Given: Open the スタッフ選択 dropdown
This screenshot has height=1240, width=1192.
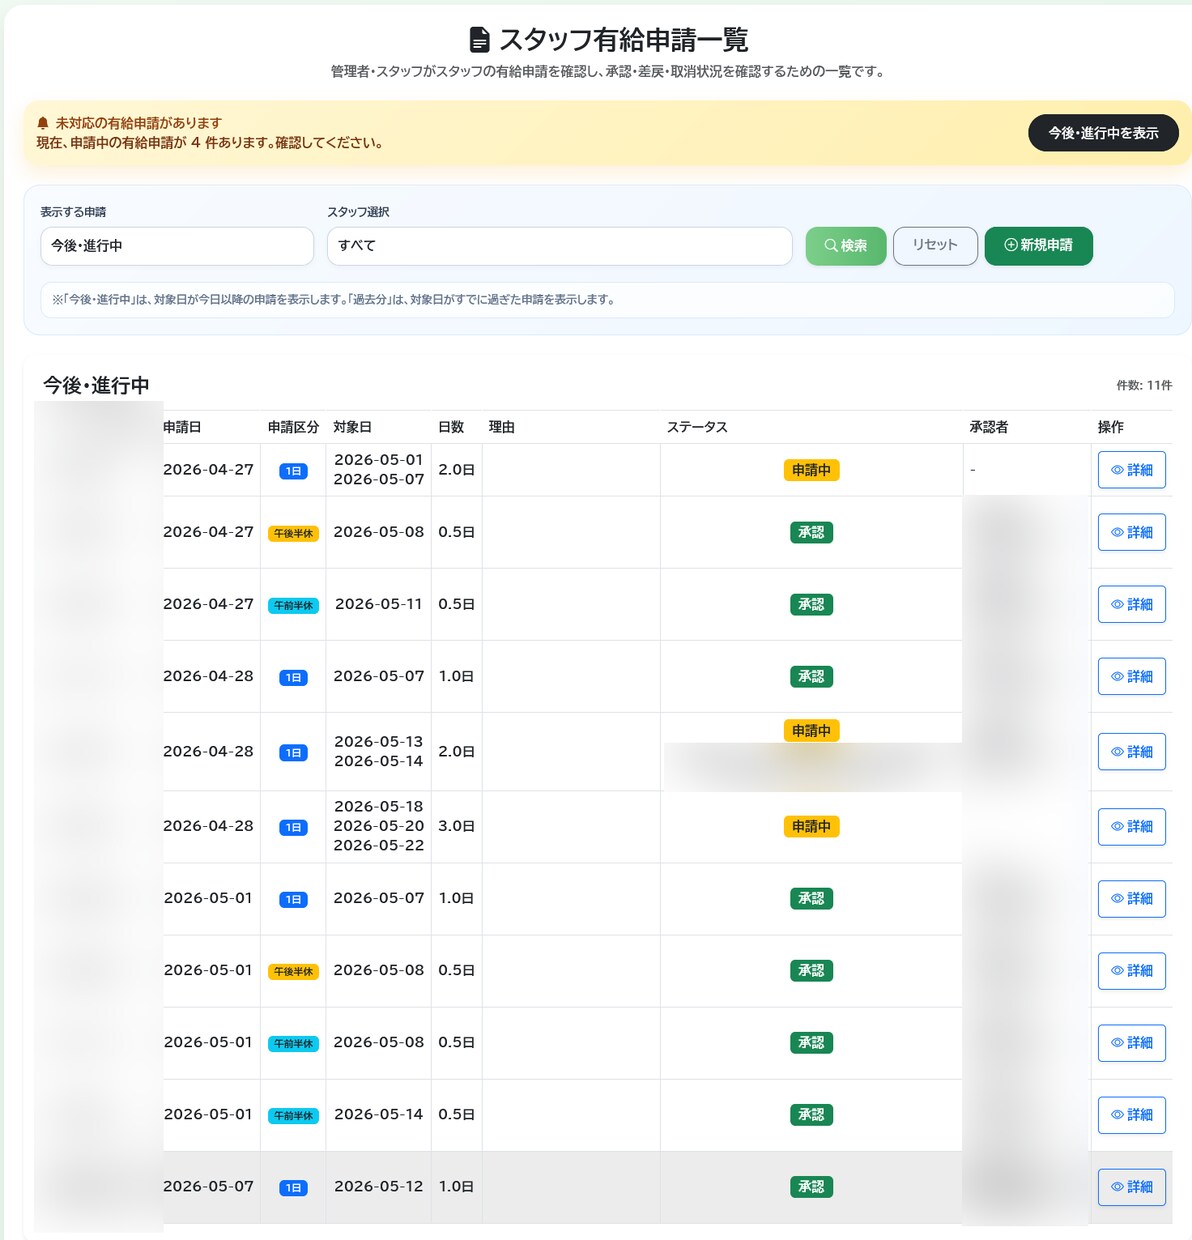Looking at the screenshot, I should point(560,246).
